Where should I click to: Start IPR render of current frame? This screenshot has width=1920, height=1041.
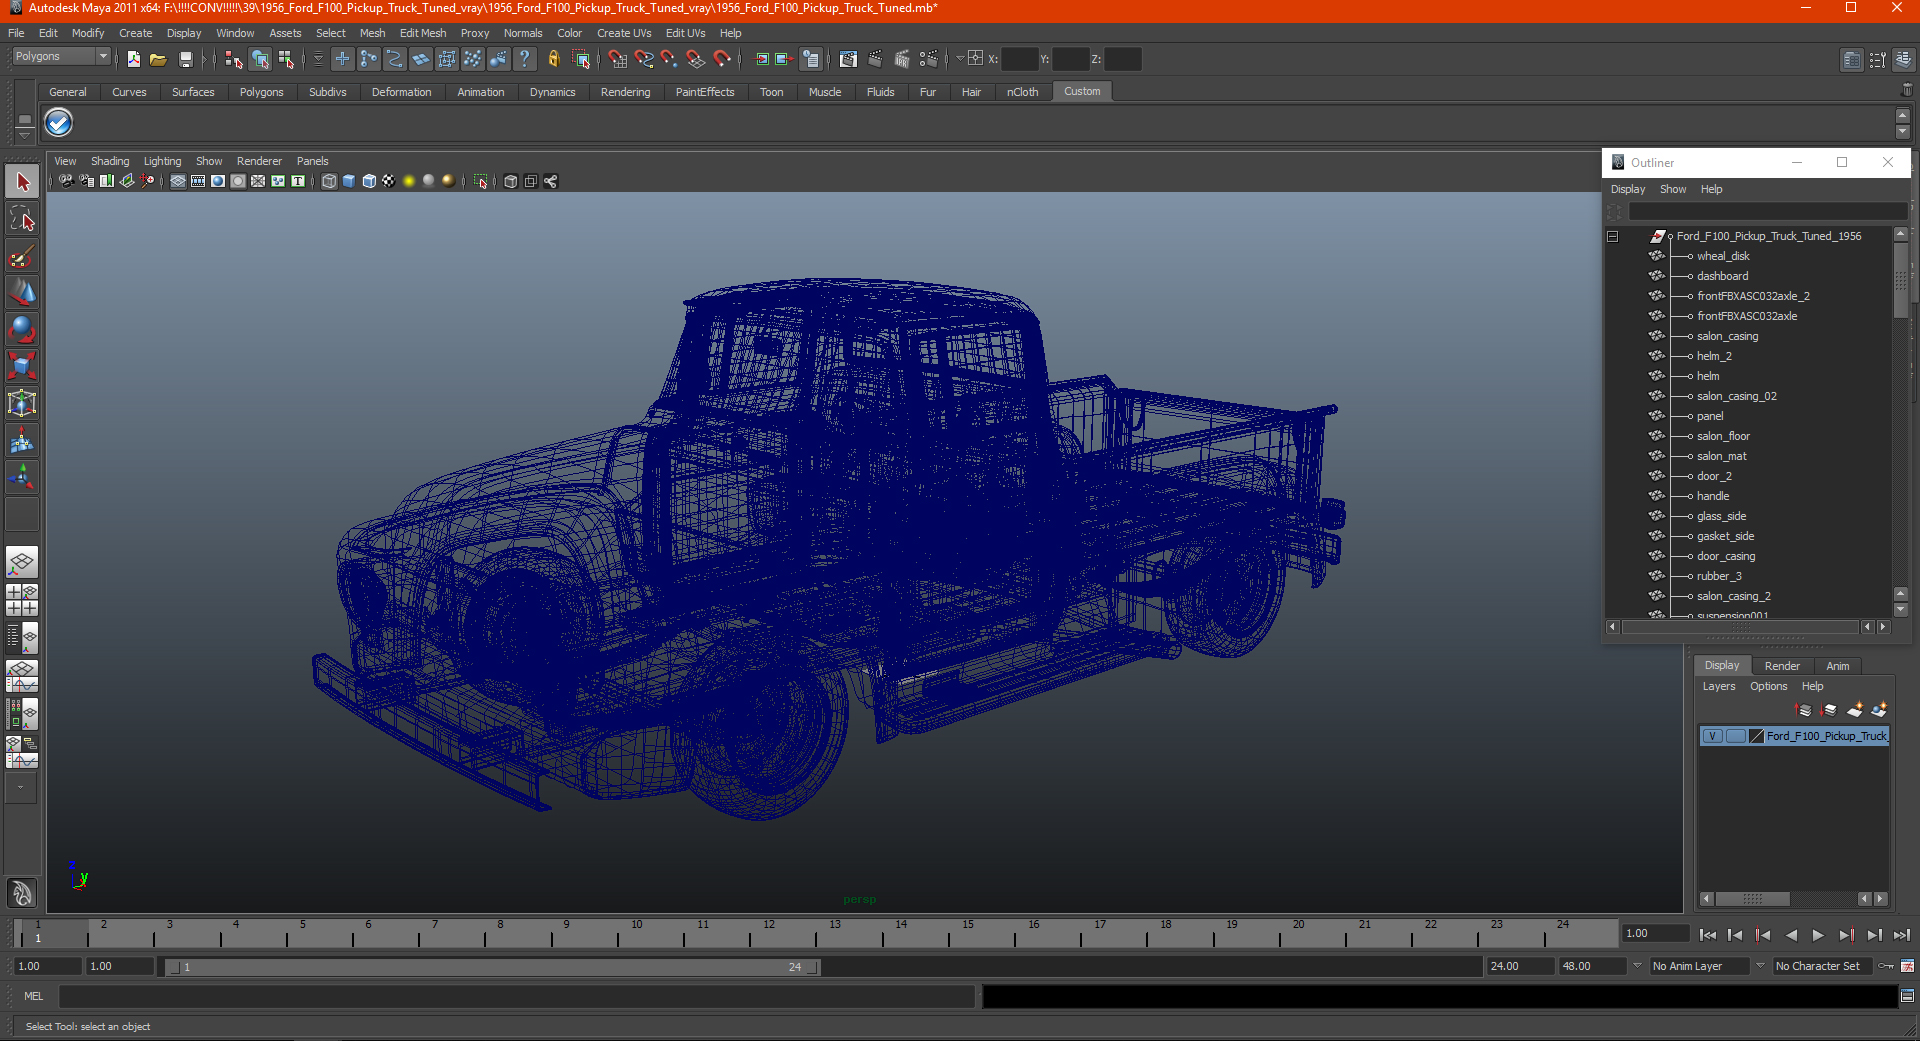pos(902,60)
